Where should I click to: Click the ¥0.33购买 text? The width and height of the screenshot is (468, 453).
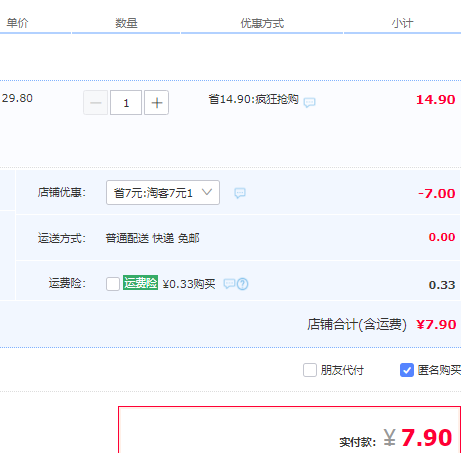189,284
